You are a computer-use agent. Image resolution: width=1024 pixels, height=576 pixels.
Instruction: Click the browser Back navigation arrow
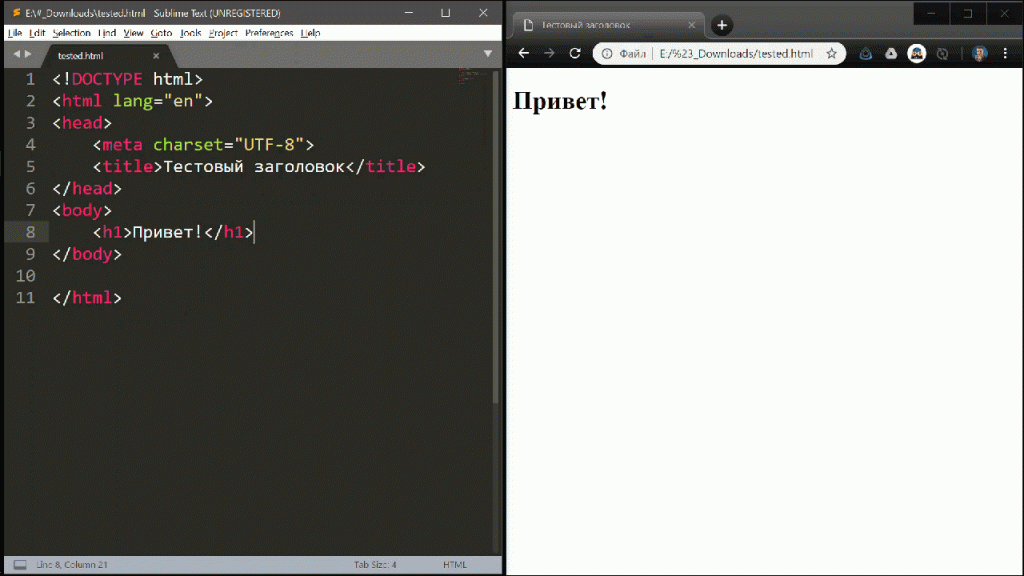point(523,53)
